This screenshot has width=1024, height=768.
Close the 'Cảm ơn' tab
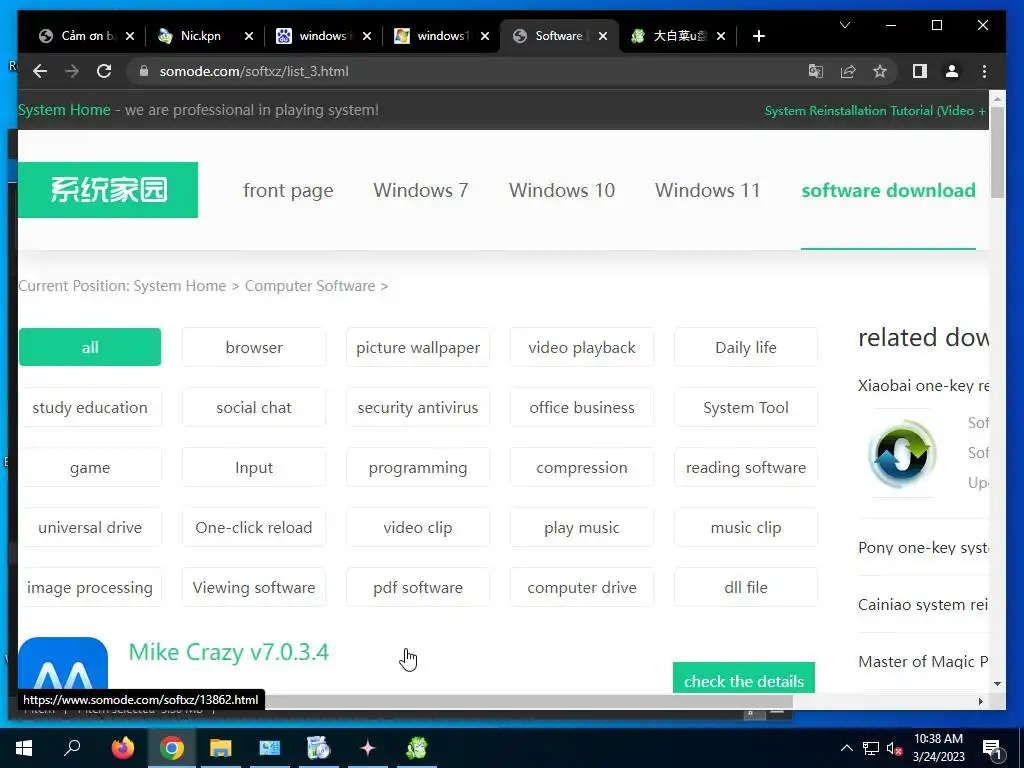tap(130, 36)
